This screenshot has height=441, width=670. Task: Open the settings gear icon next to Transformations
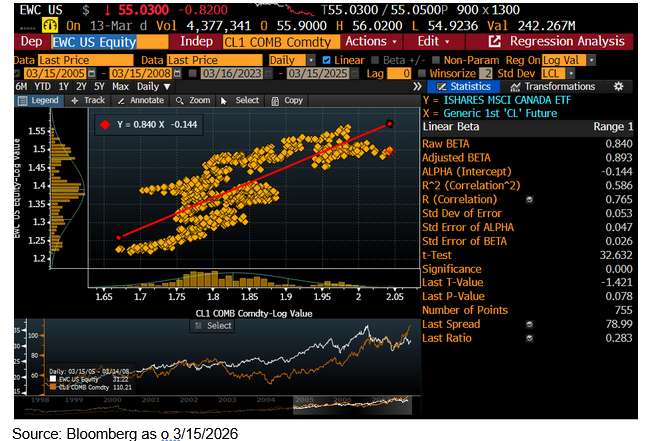click(x=618, y=87)
